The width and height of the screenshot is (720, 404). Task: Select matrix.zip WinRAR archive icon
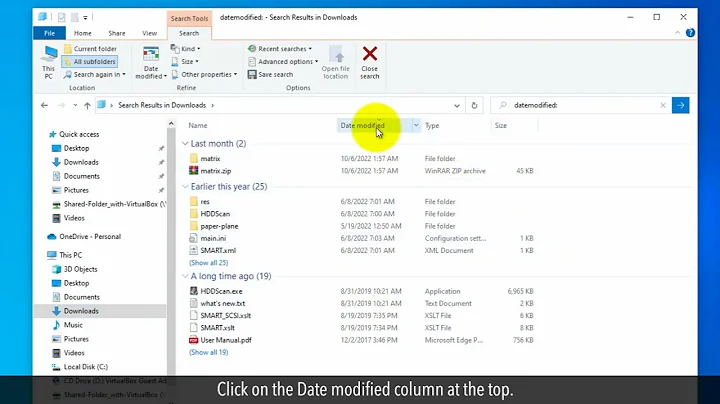coord(194,171)
